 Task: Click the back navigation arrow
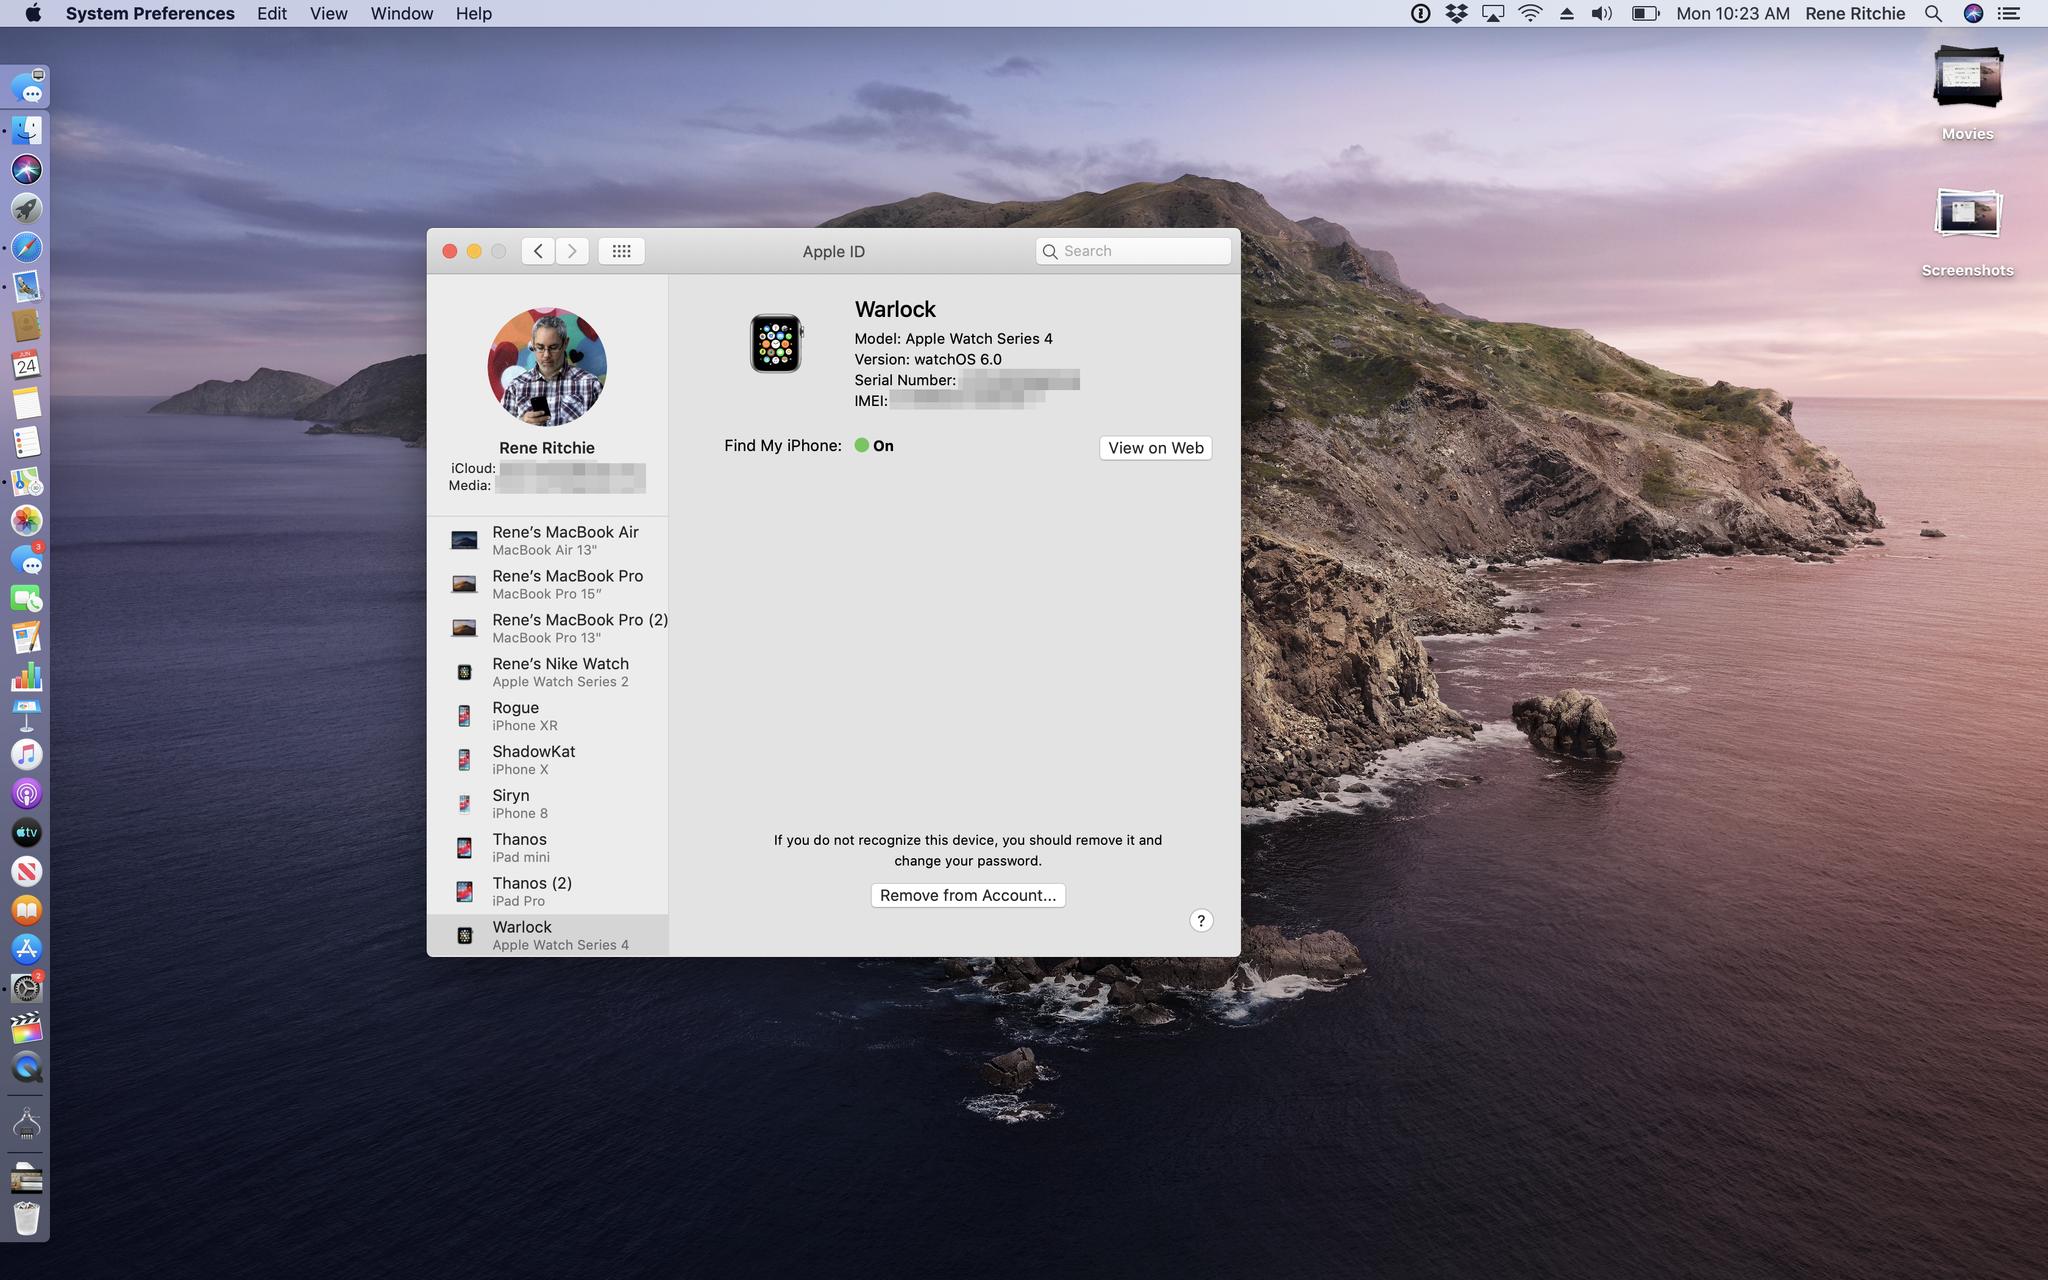pyautogui.click(x=538, y=251)
